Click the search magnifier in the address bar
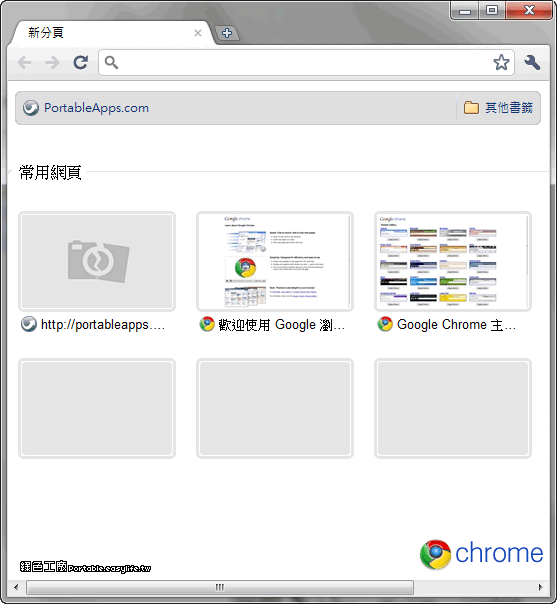557x604 pixels. (x=111, y=62)
